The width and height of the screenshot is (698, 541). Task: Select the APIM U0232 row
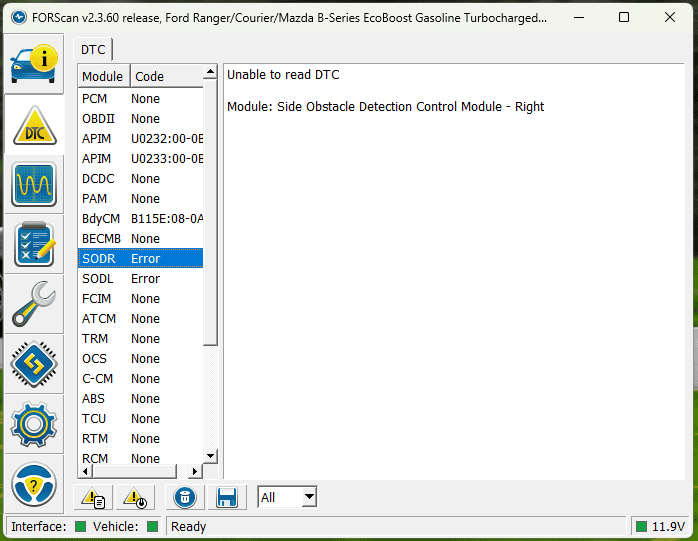tap(141, 138)
